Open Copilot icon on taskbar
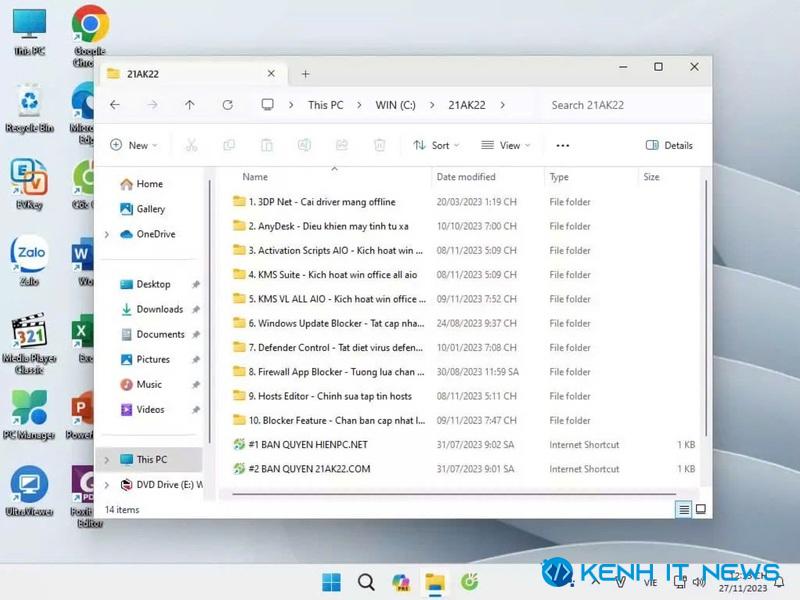Screen dimensions: 800x600 click(x=401, y=582)
